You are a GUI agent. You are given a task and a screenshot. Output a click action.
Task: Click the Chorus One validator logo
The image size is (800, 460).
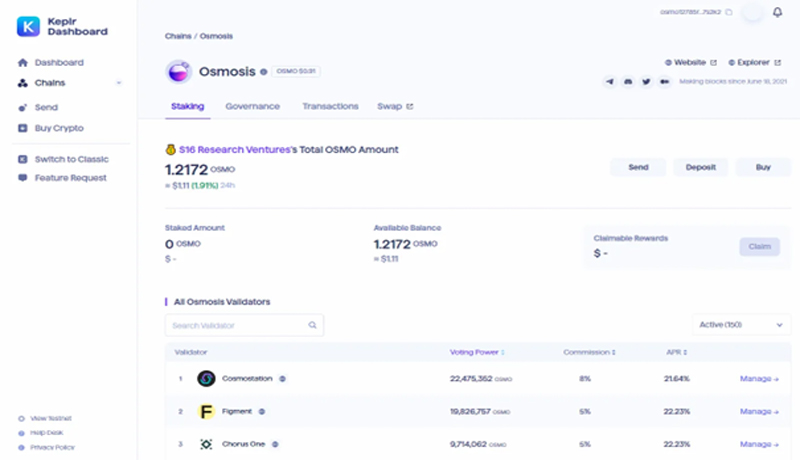pyautogui.click(x=206, y=444)
